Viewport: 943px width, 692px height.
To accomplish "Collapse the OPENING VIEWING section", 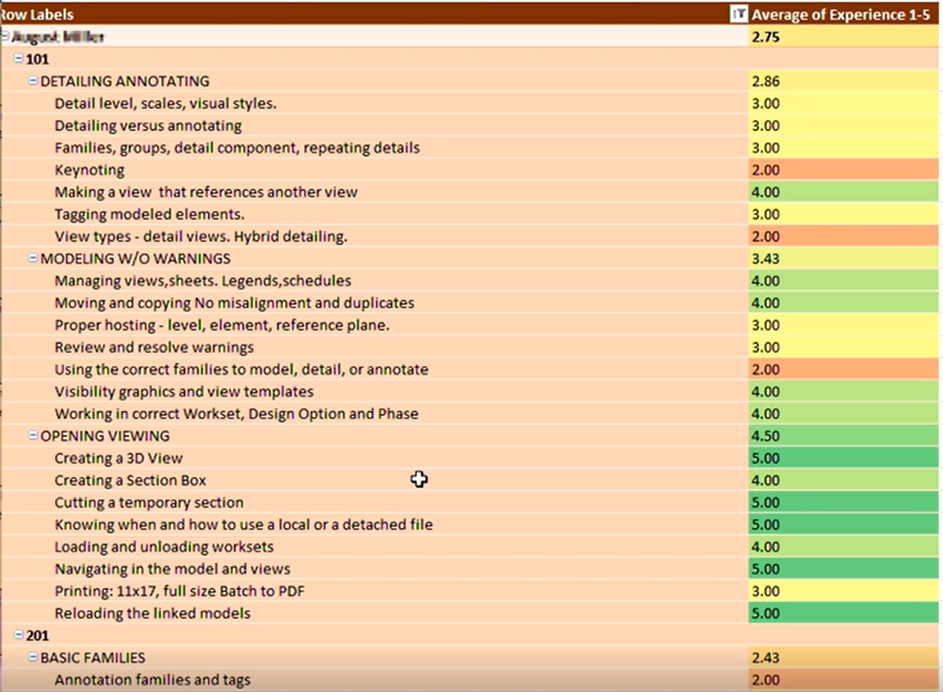I will [x=31, y=436].
